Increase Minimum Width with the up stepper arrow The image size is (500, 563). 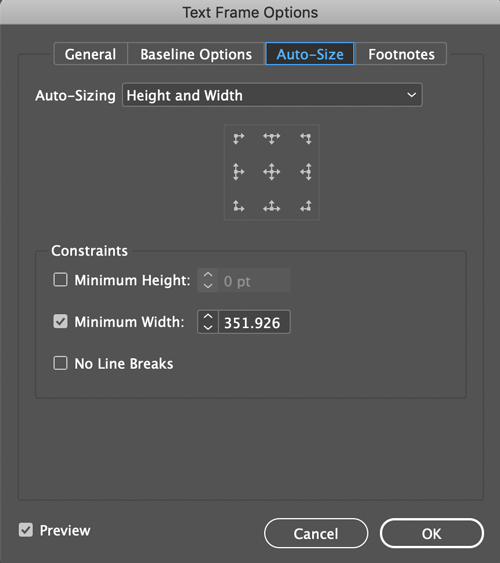[x=208, y=316]
